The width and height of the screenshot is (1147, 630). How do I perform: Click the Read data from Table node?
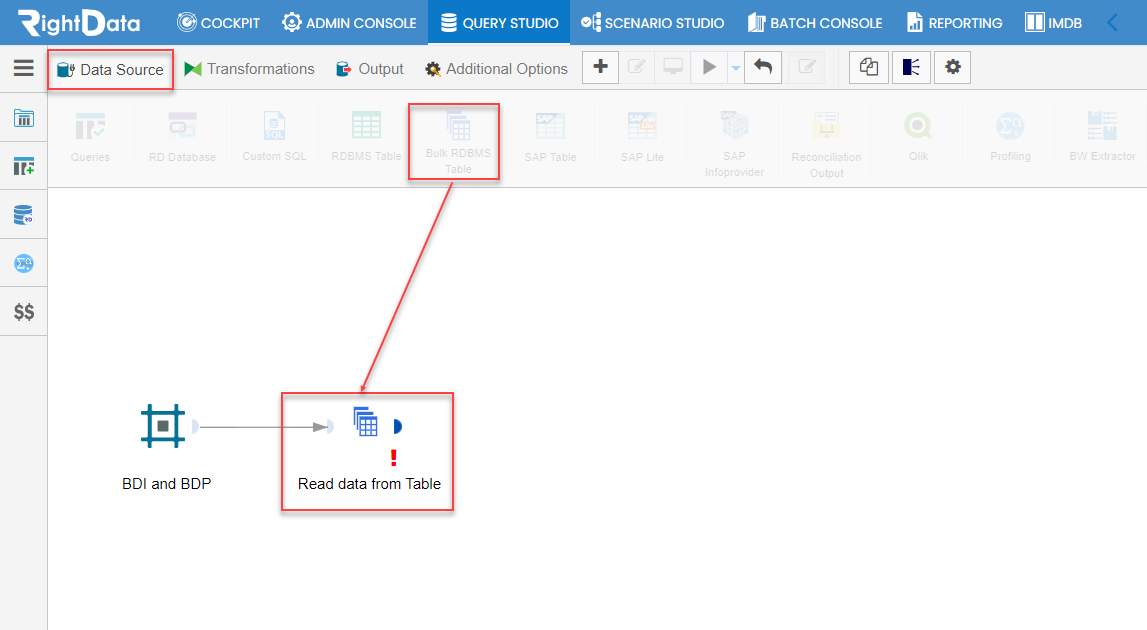tap(368, 450)
